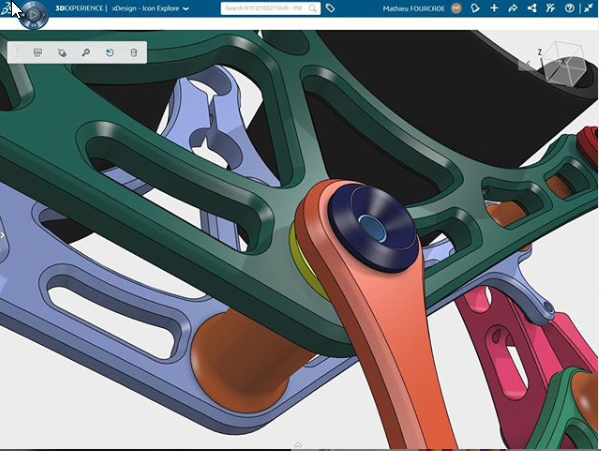Expand the bottom action bar chevron
The width and height of the screenshot is (601, 451).
(298, 445)
